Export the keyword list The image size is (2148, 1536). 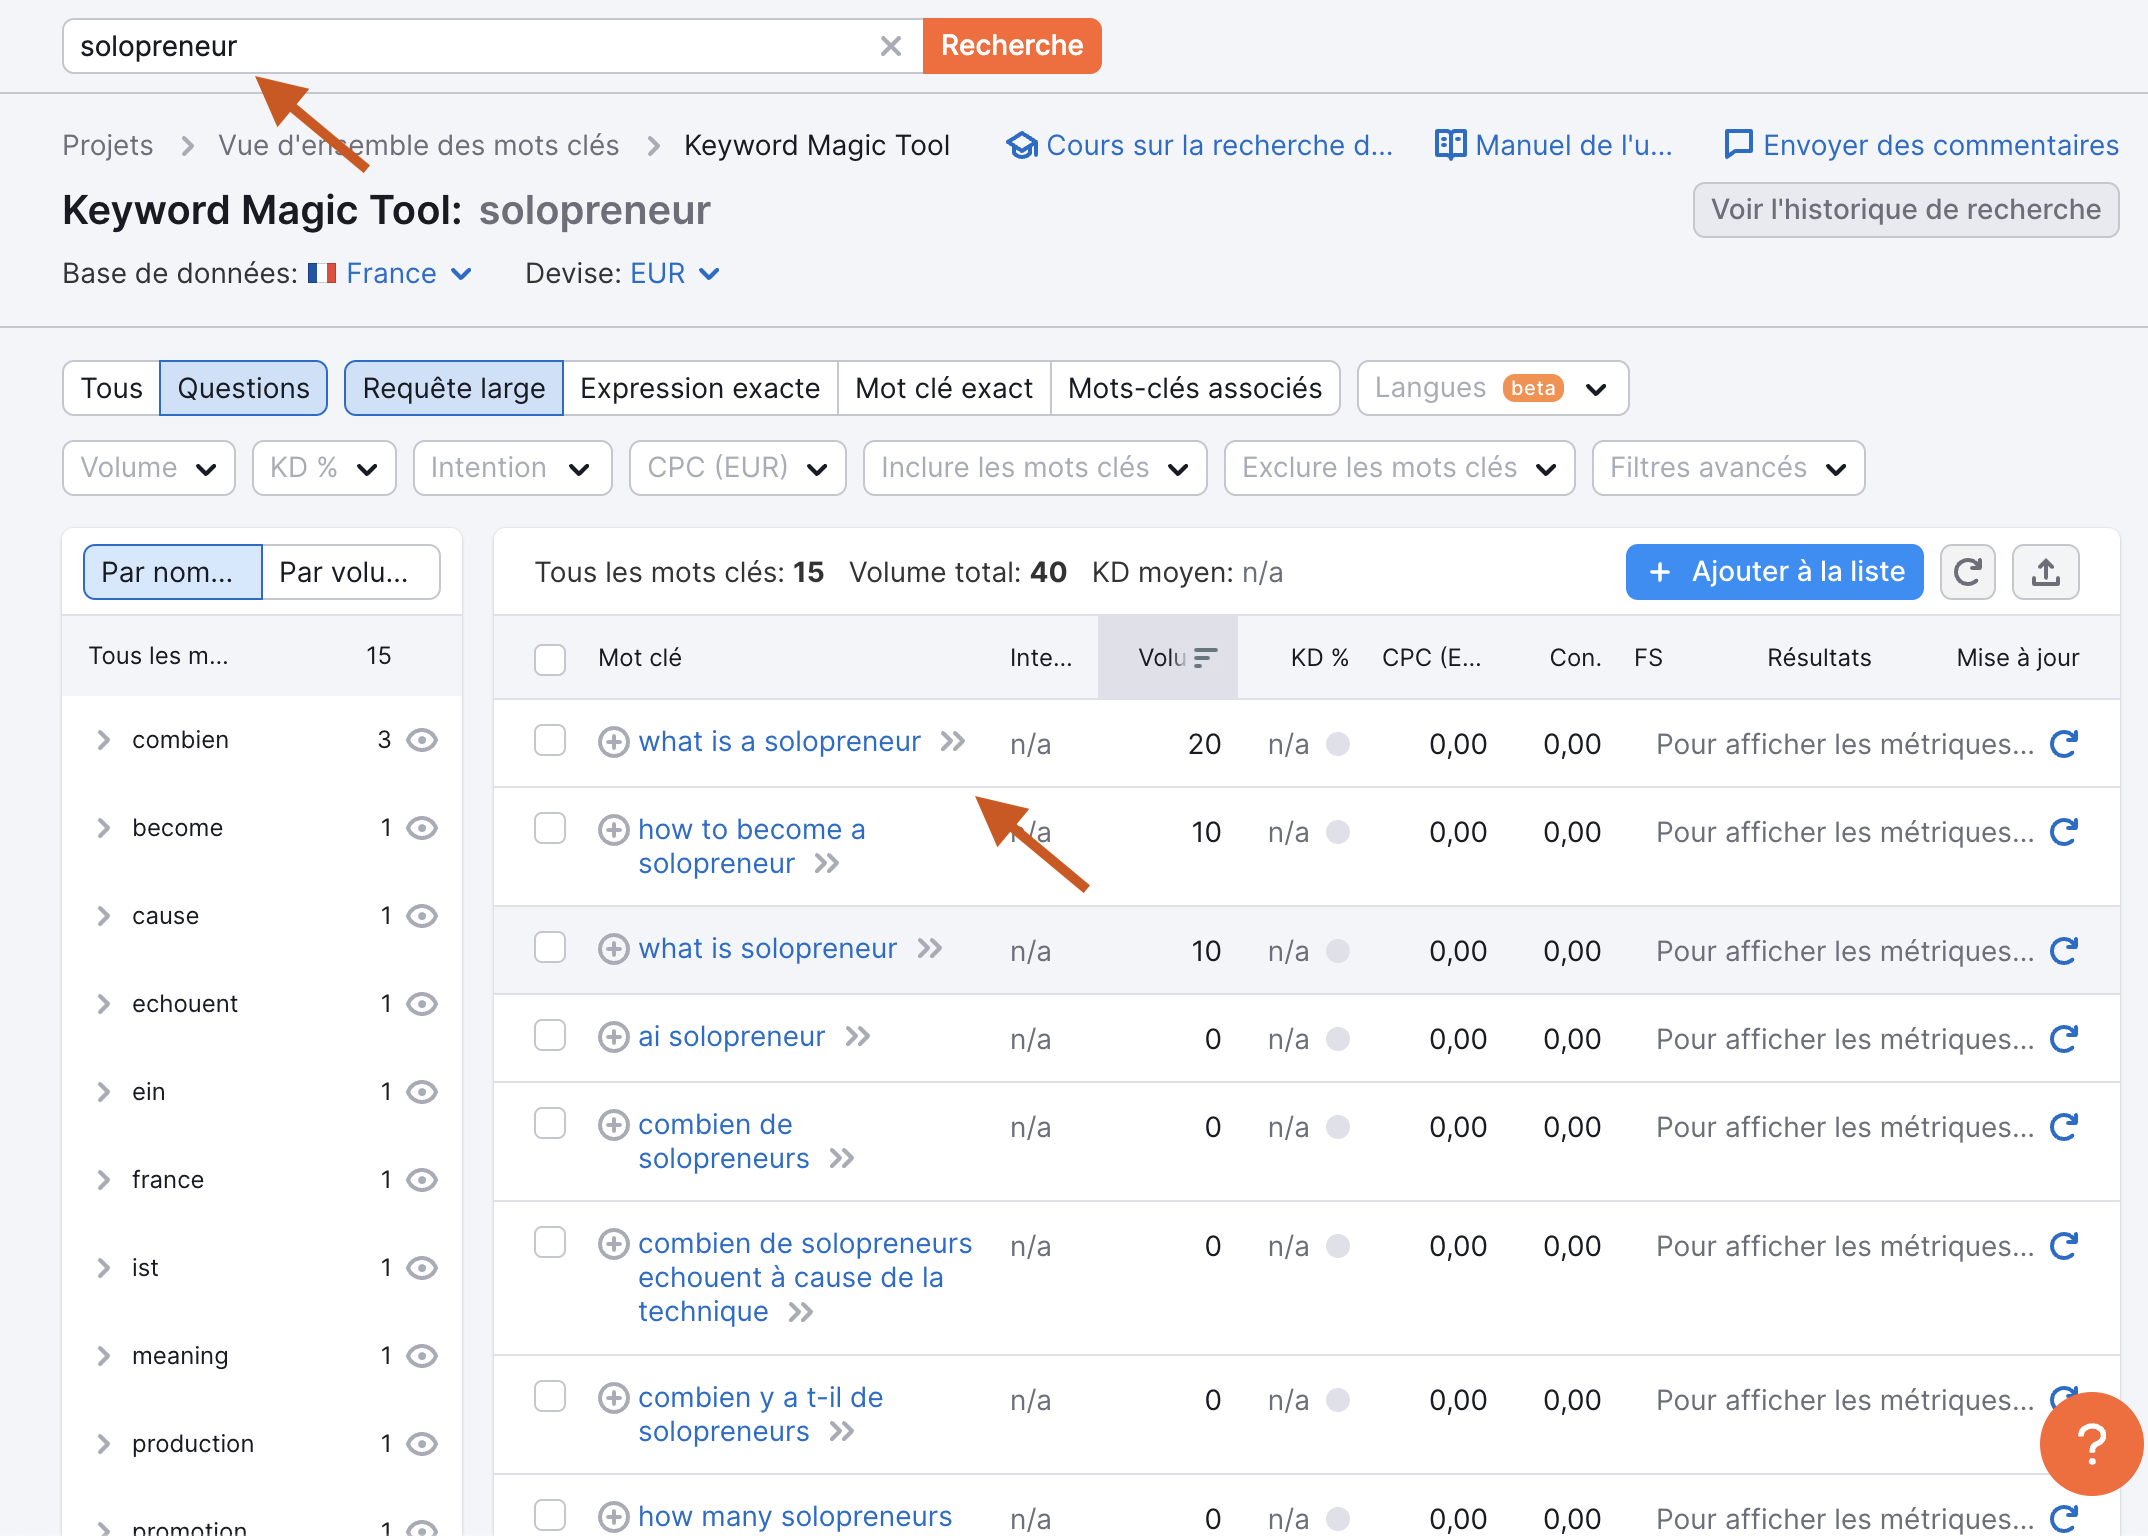2045,571
